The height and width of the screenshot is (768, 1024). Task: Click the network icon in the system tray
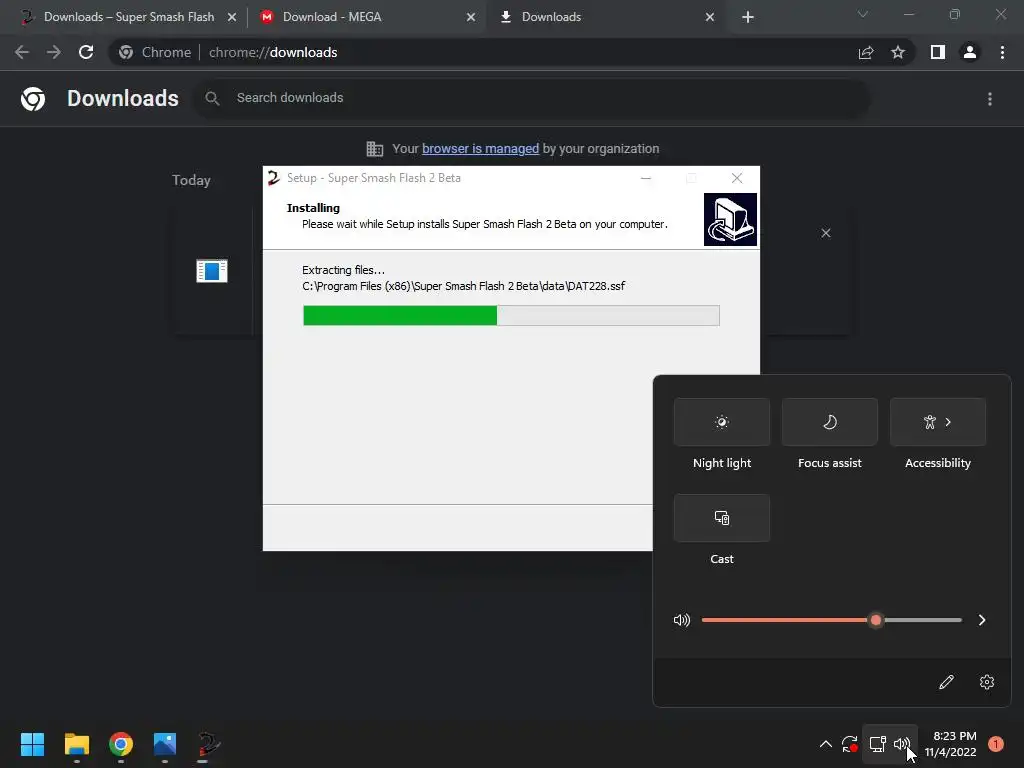tap(877, 744)
